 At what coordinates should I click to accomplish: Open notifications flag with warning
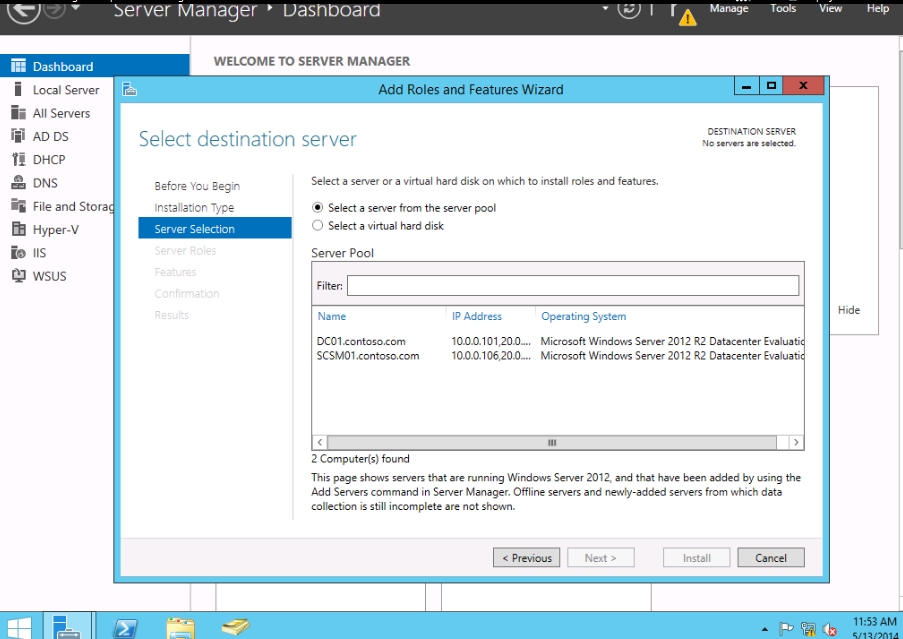(x=684, y=13)
